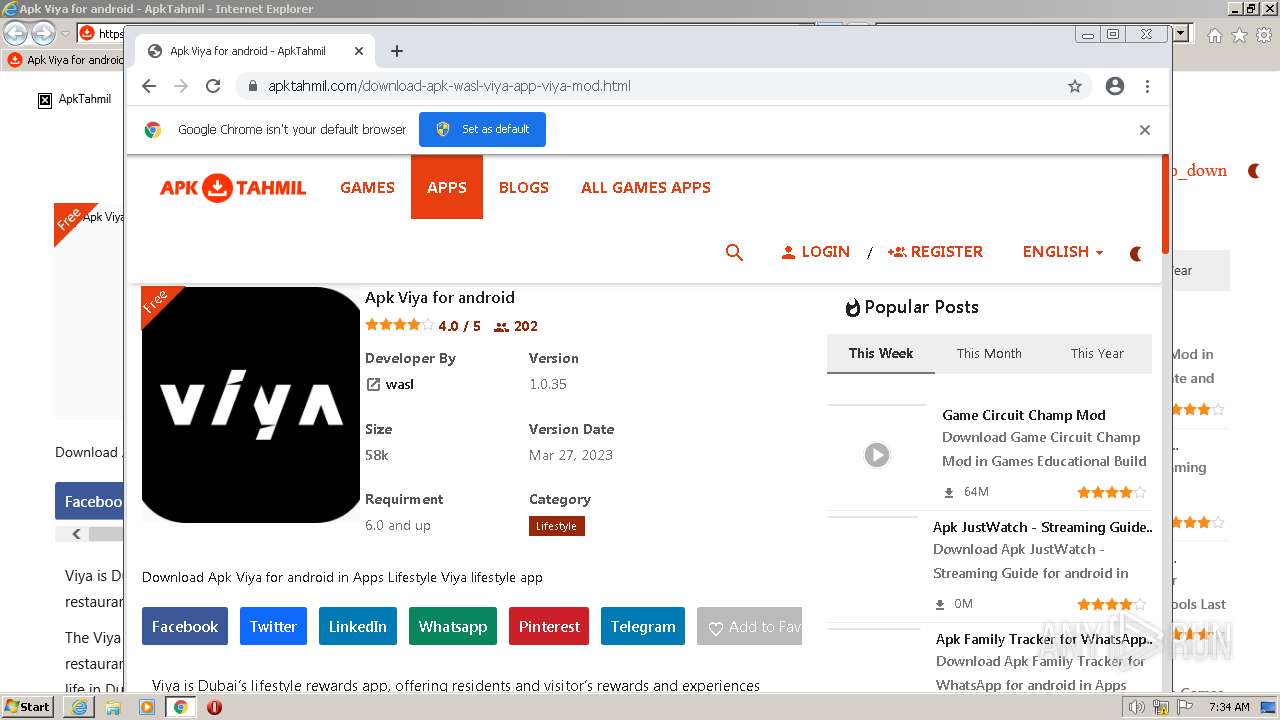Open Internet Explorer tools gear
The height and width of the screenshot is (720, 1280).
tap(1263, 35)
